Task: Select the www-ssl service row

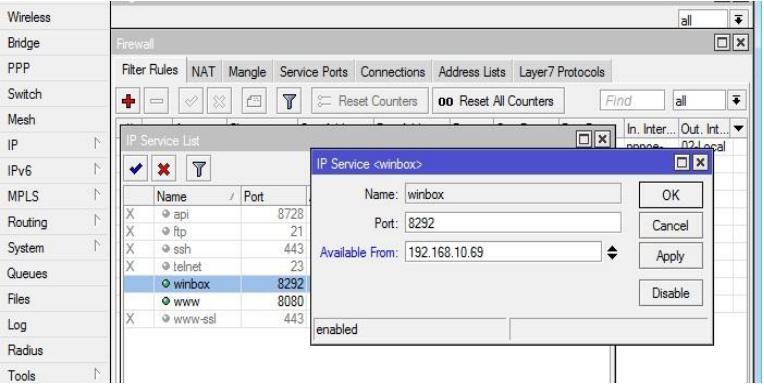Action: click(x=216, y=319)
